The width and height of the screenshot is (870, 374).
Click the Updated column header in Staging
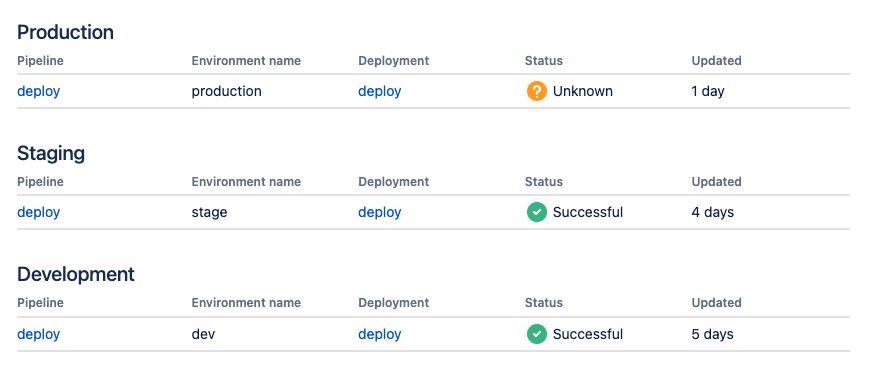point(716,181)
